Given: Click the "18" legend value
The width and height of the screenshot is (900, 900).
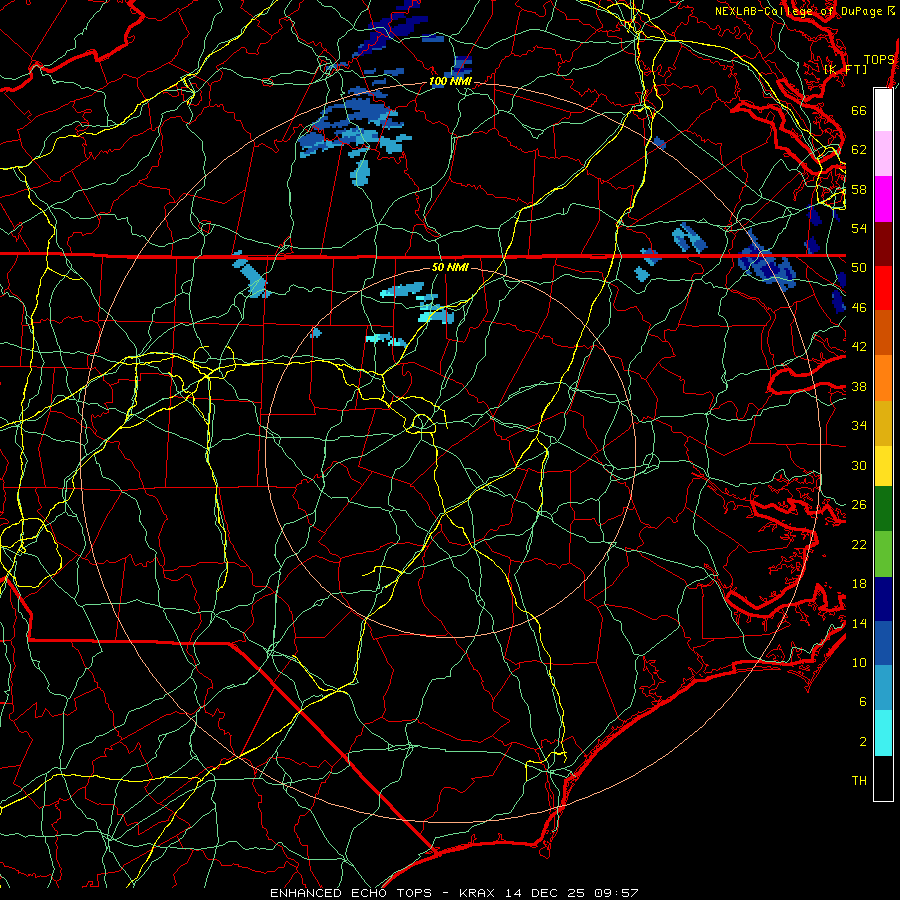Looking at the screenshot, I should pos(859,584).
